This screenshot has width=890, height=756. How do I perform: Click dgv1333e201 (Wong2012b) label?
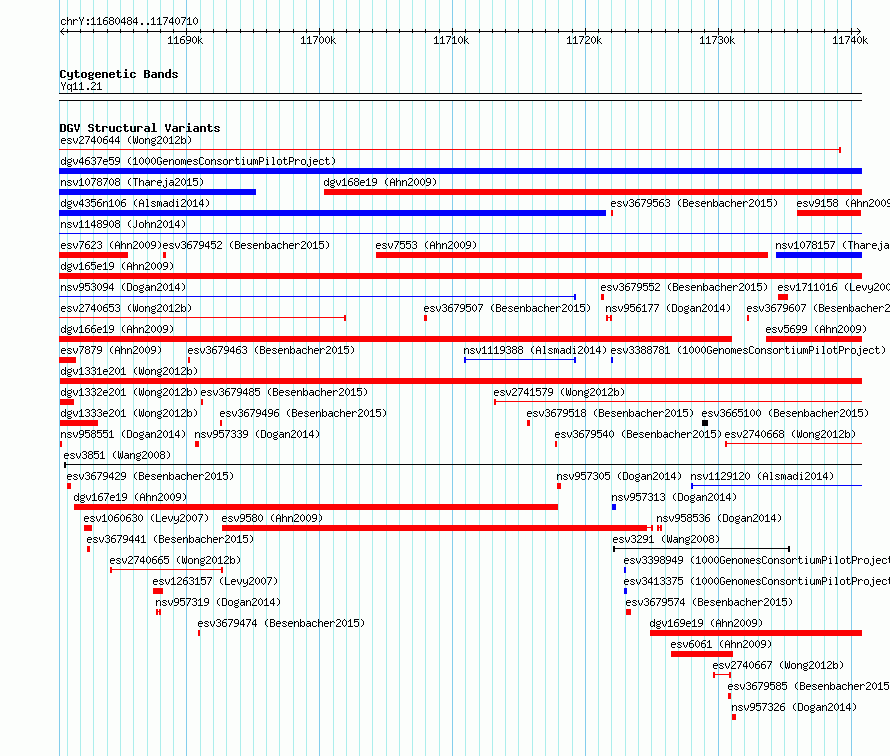tap(129, 413)
